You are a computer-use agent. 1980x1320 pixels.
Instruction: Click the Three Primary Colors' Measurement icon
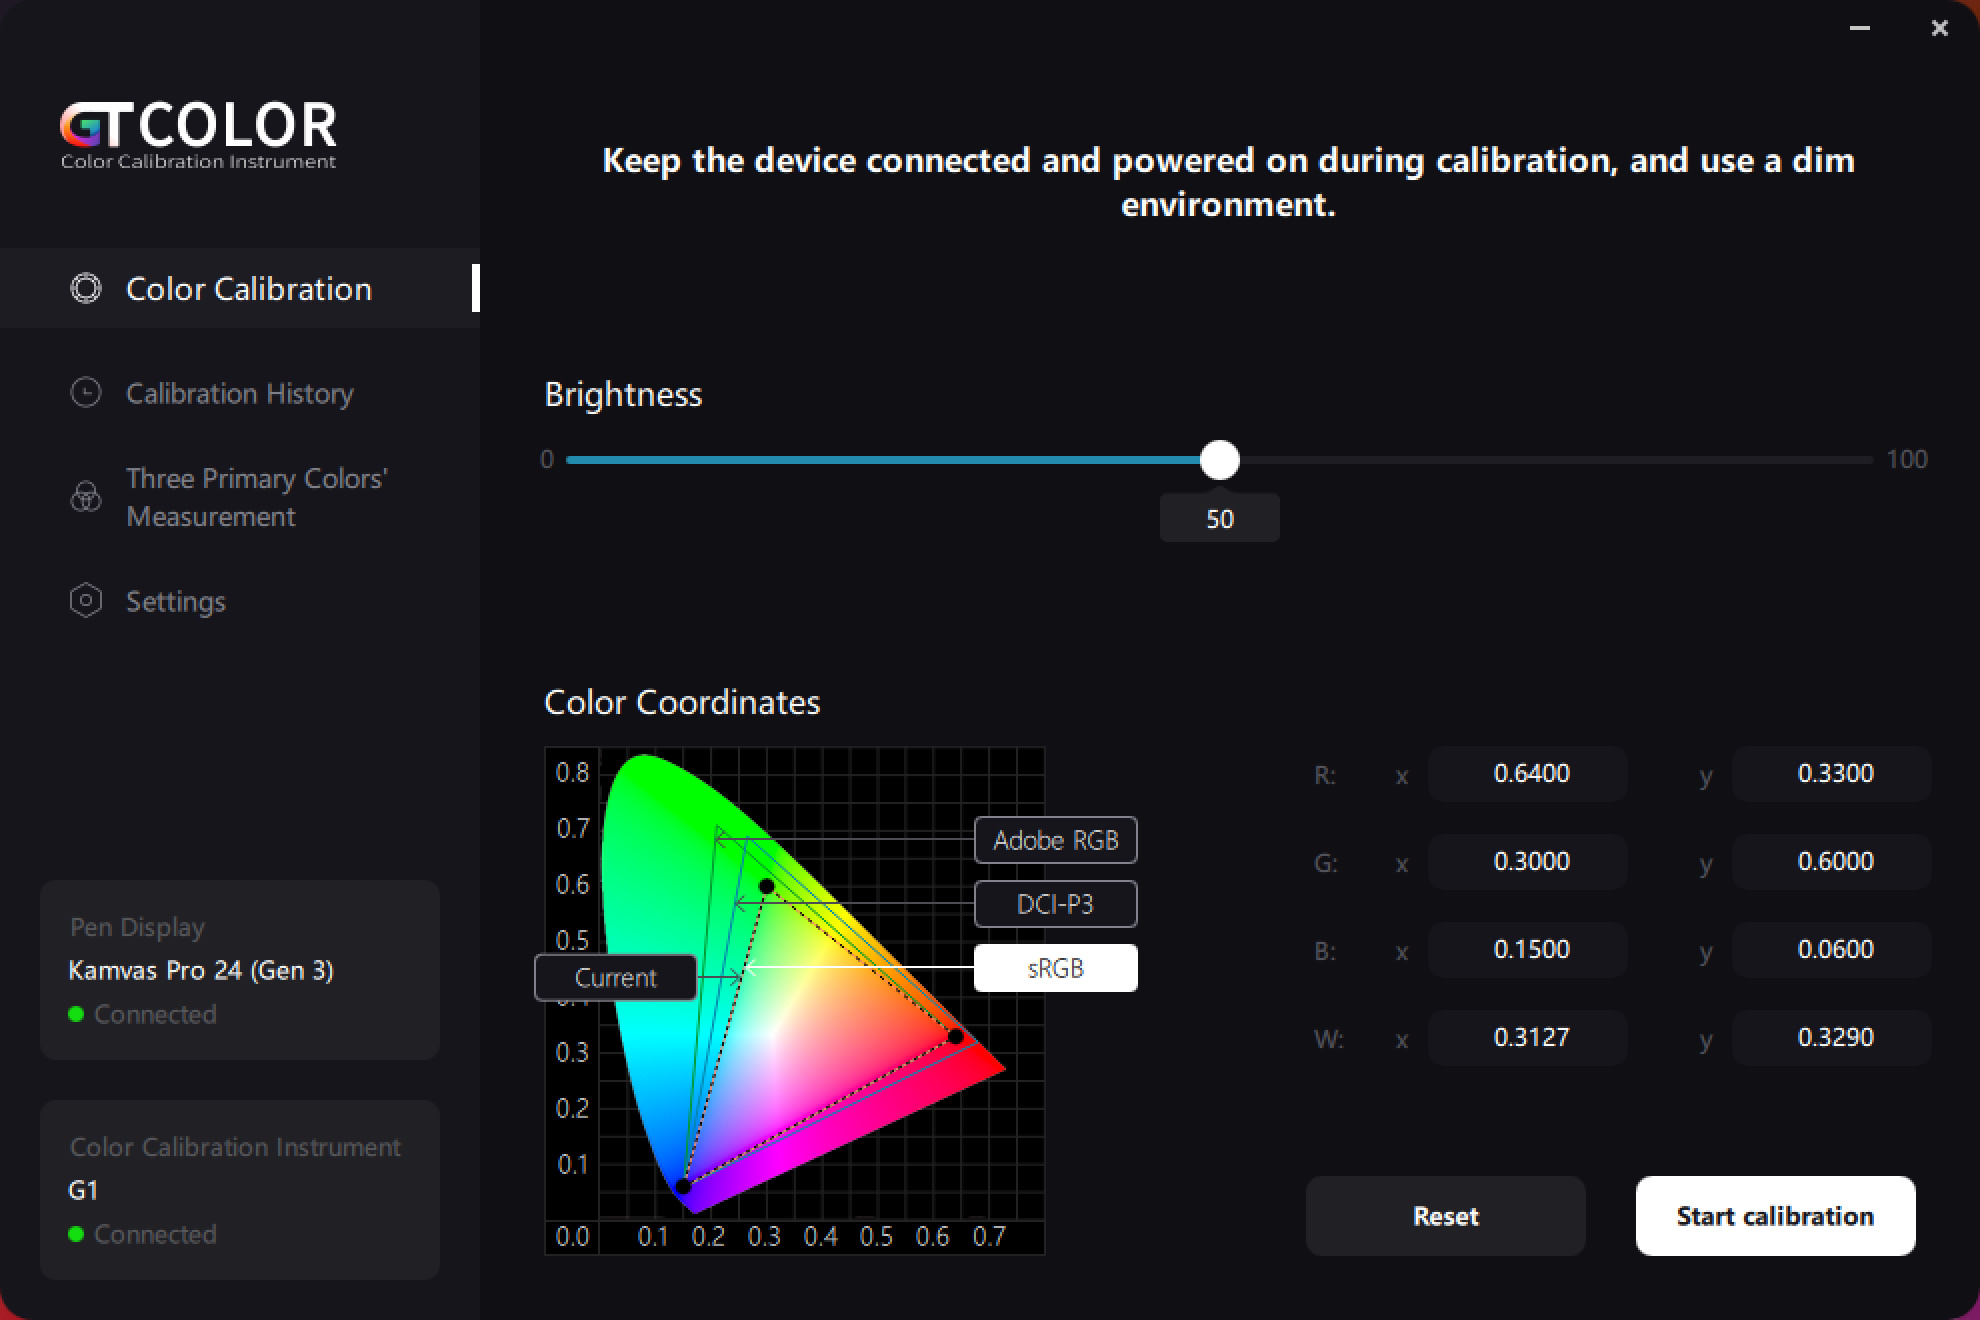(x=86, y=496)
